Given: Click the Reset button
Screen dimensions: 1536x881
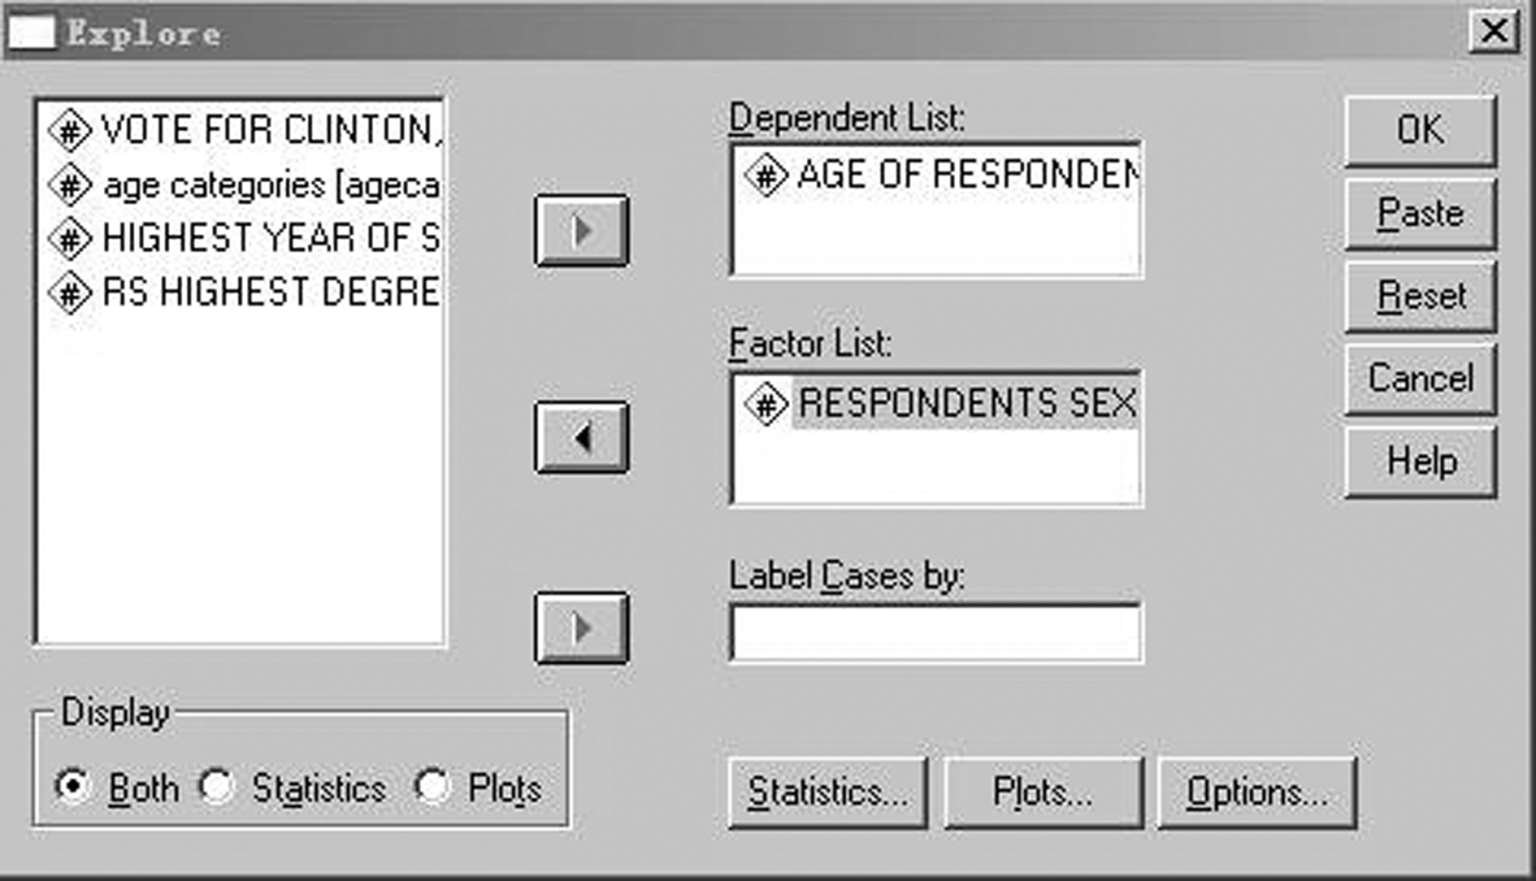Looking at the screenshot, I should pos(1420,296).
